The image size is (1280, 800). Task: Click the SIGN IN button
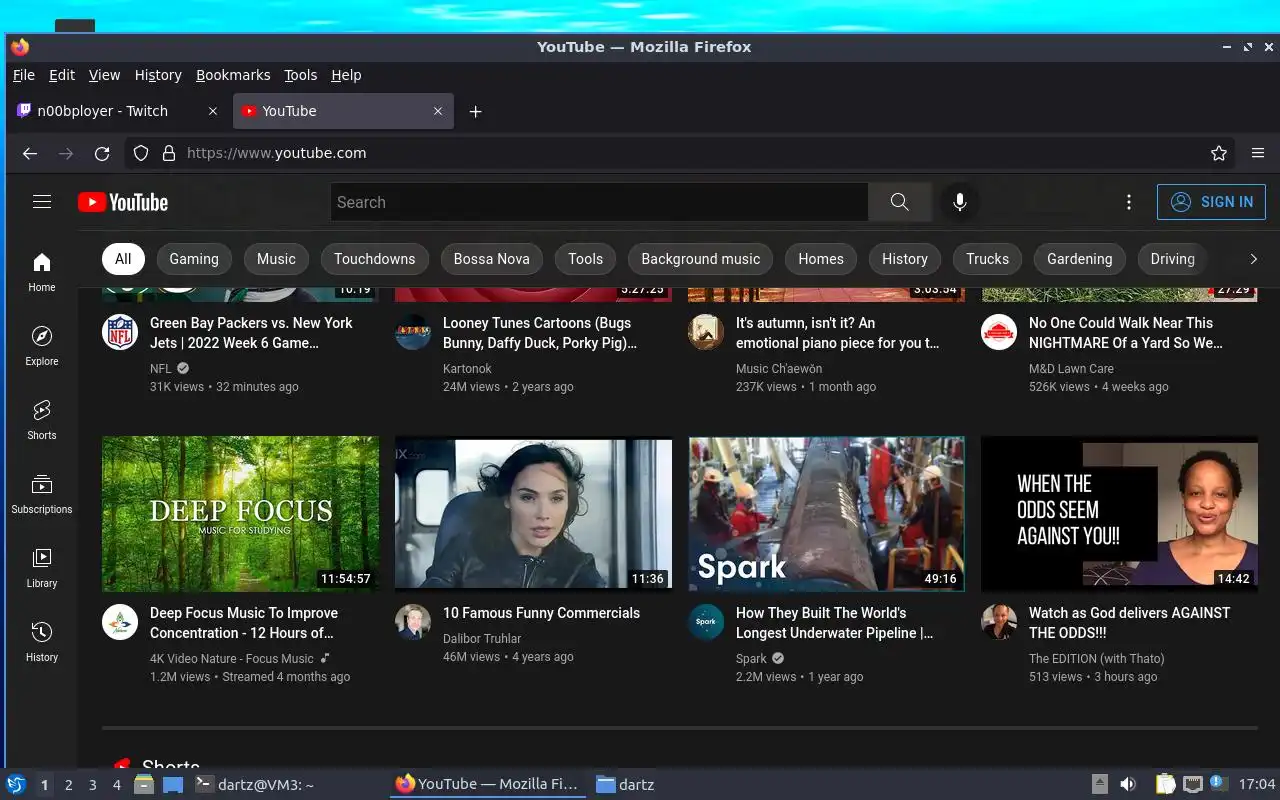pos(1211,202)
